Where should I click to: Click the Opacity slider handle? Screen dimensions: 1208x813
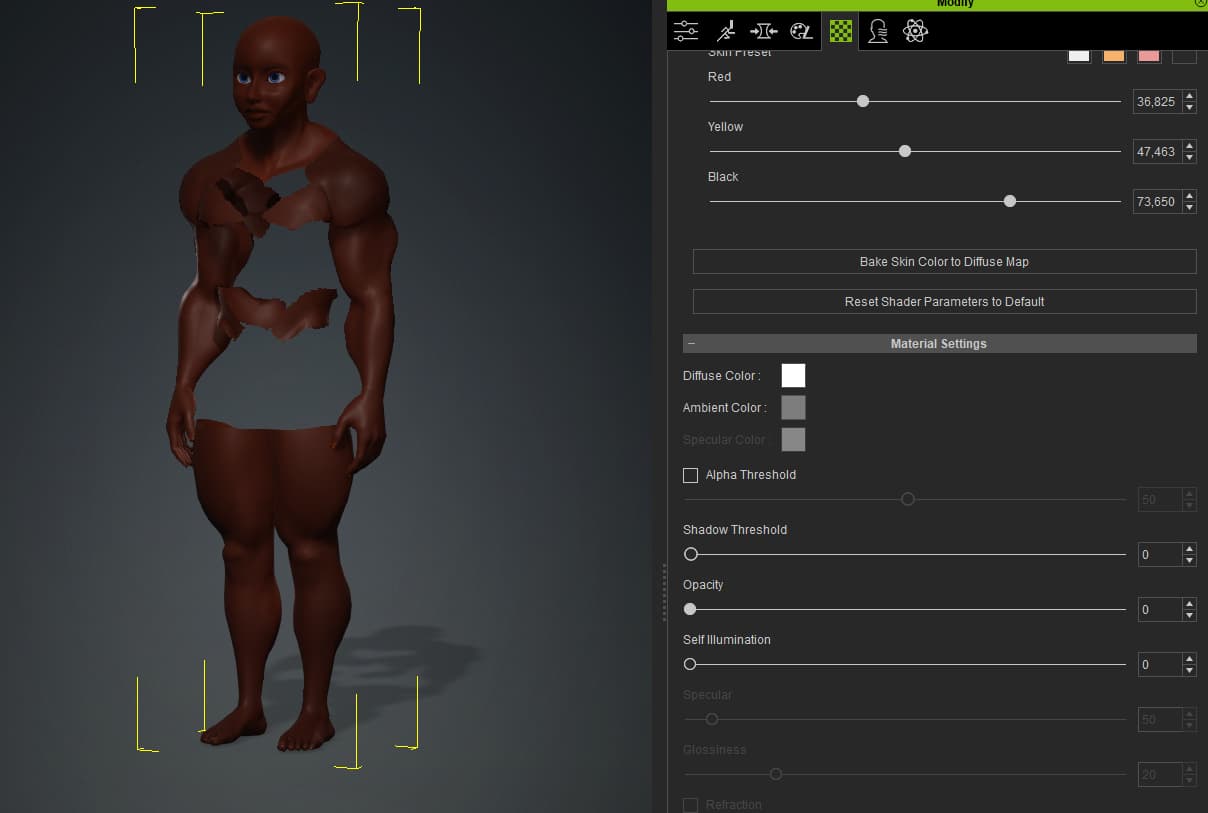pyautogui.click(x=690, y=609)
